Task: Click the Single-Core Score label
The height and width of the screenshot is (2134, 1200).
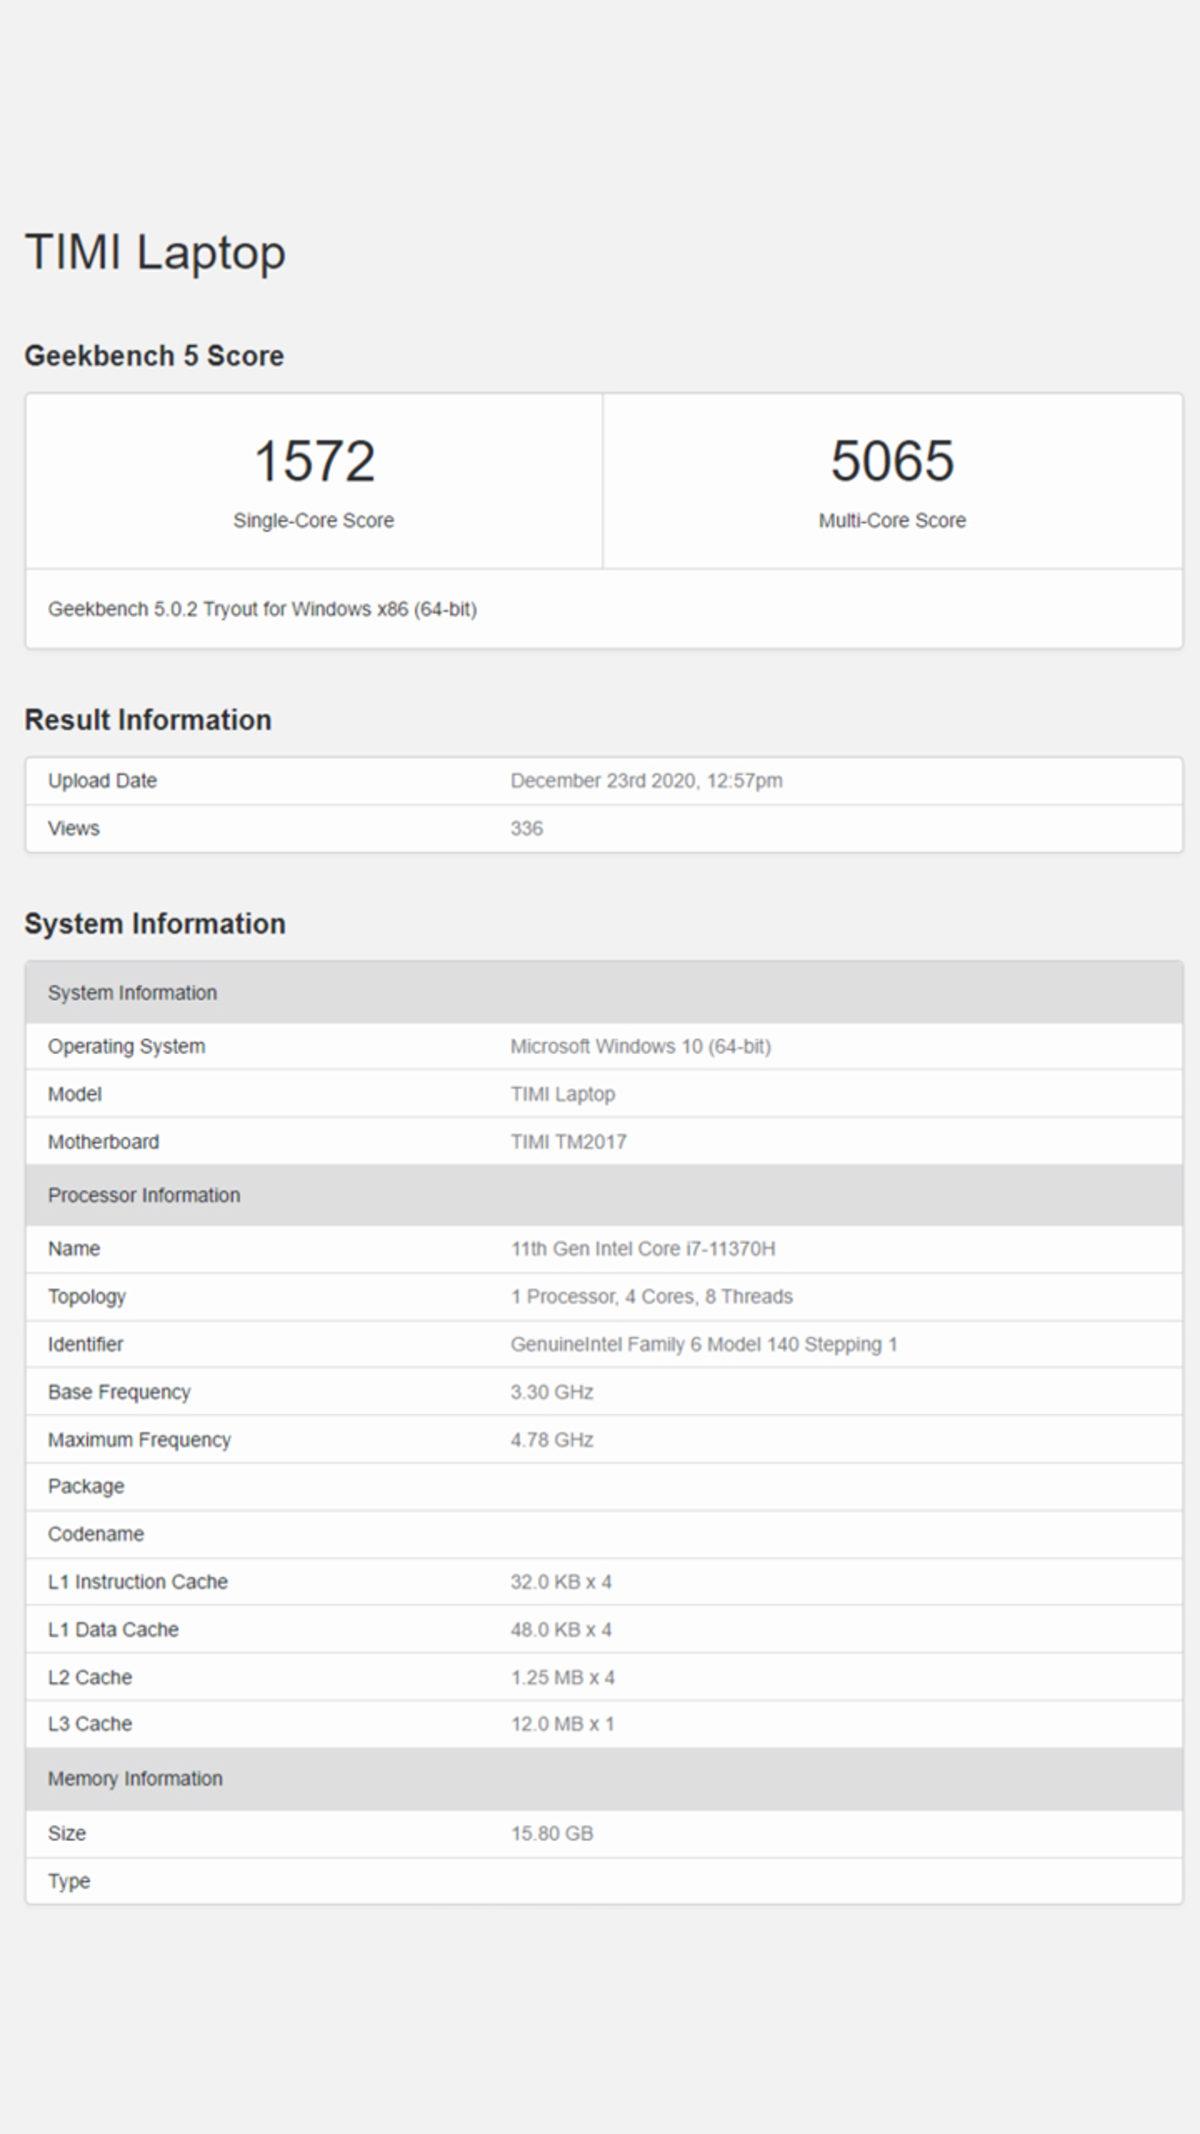Action: pyautogui.click(x=314, y=520)
